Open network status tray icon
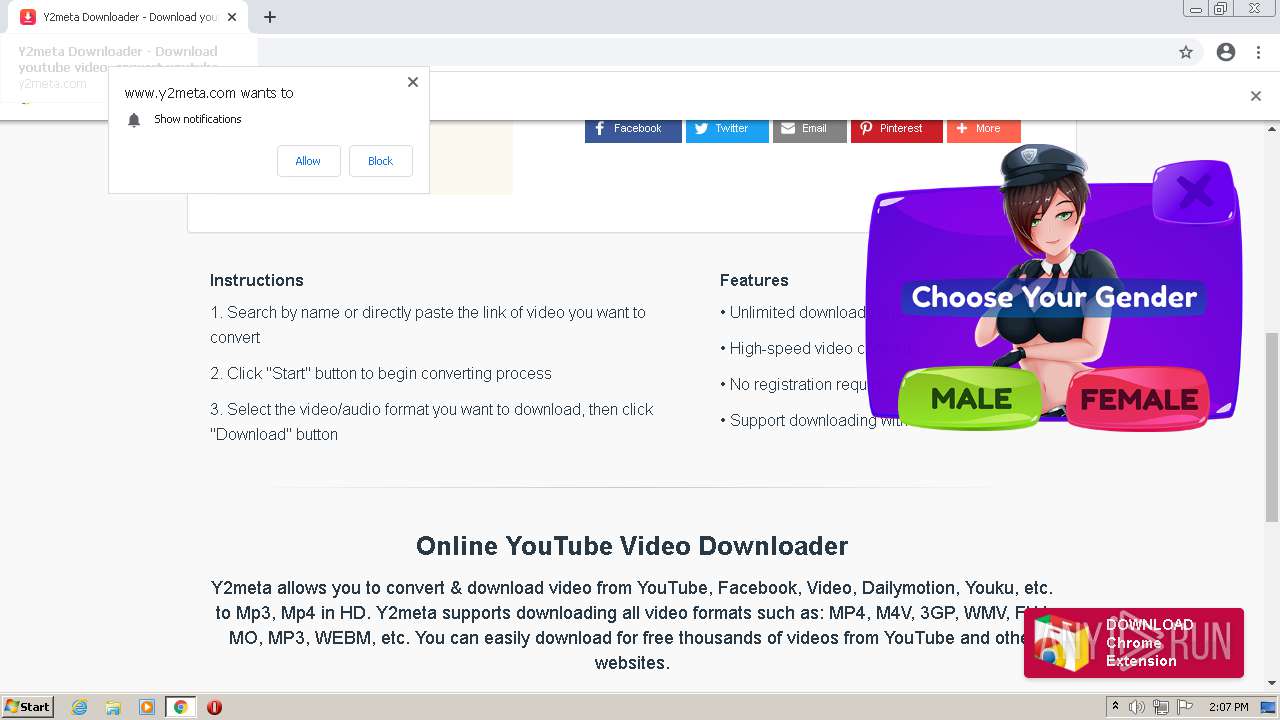Image resolution: width=1280 pixels, height=720 pixels. [1160, 707]
